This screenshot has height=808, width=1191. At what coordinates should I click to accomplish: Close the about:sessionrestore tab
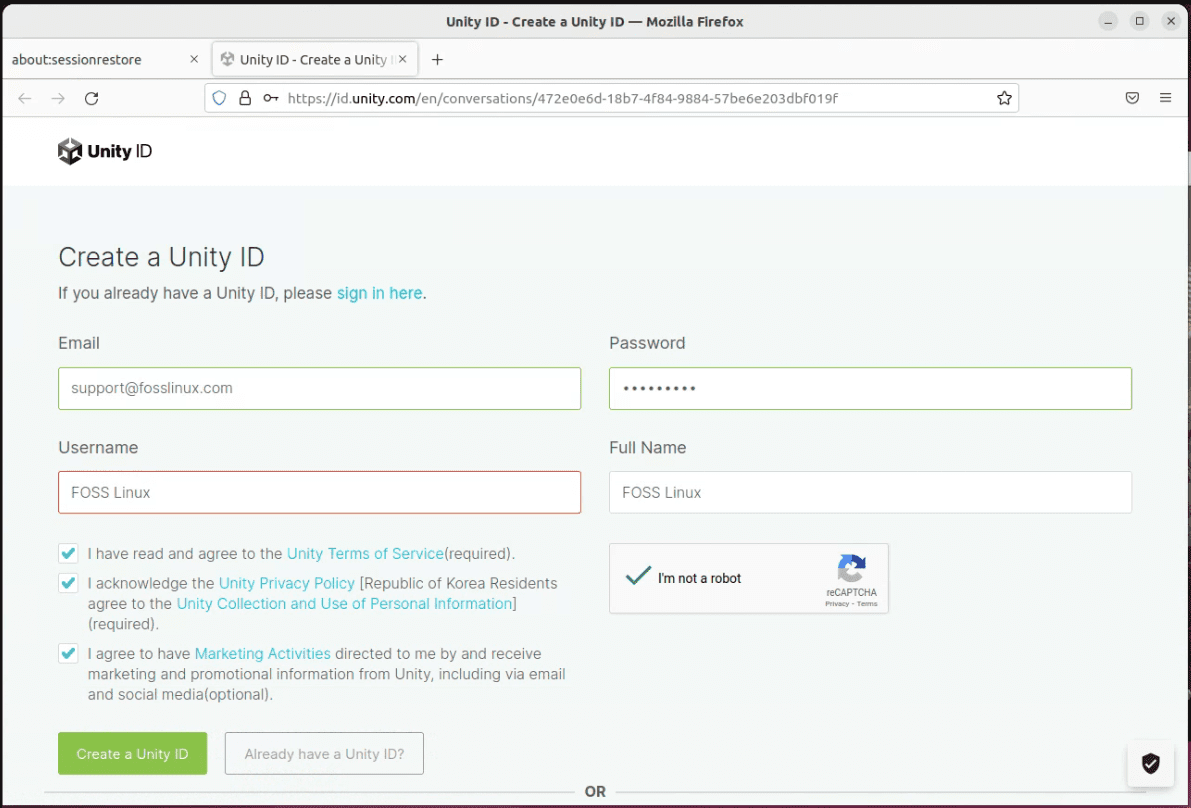click(194, 59)
